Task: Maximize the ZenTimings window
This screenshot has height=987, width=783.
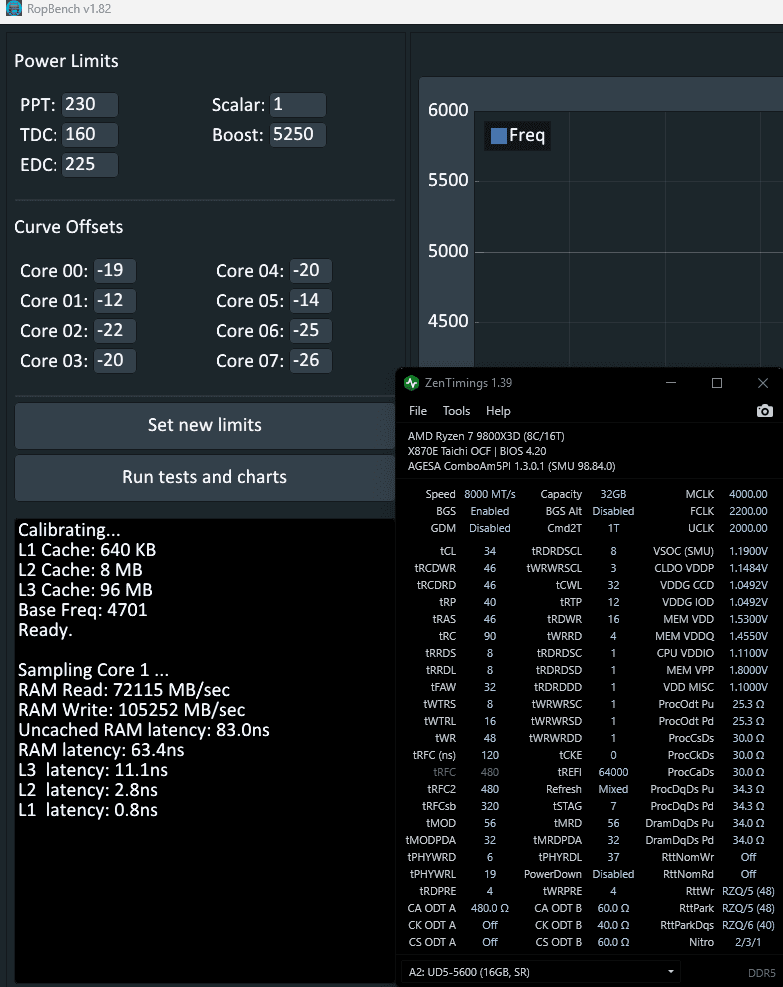Action: tap(717, 383)
